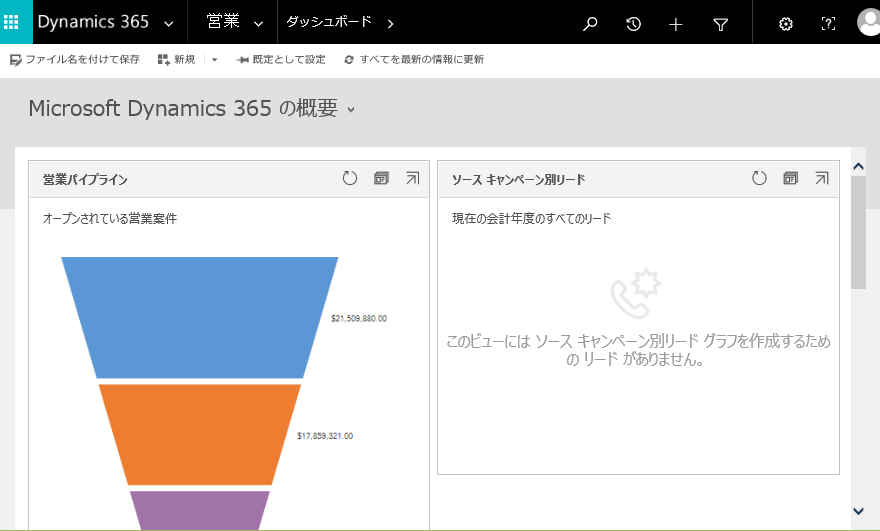
Task: Click the 新規 command button
Action: point(176,59)
